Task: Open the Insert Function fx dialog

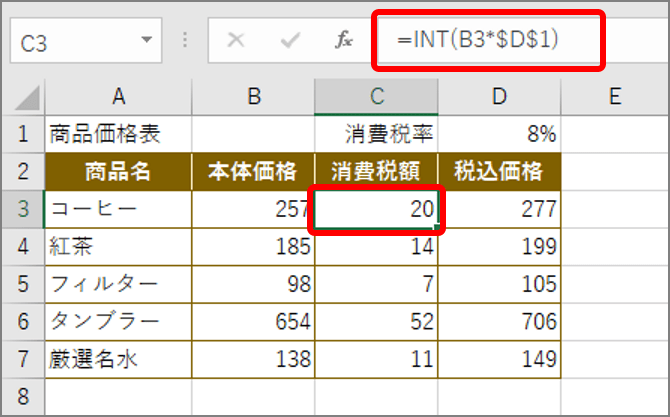Action: (x=344, y=40)
